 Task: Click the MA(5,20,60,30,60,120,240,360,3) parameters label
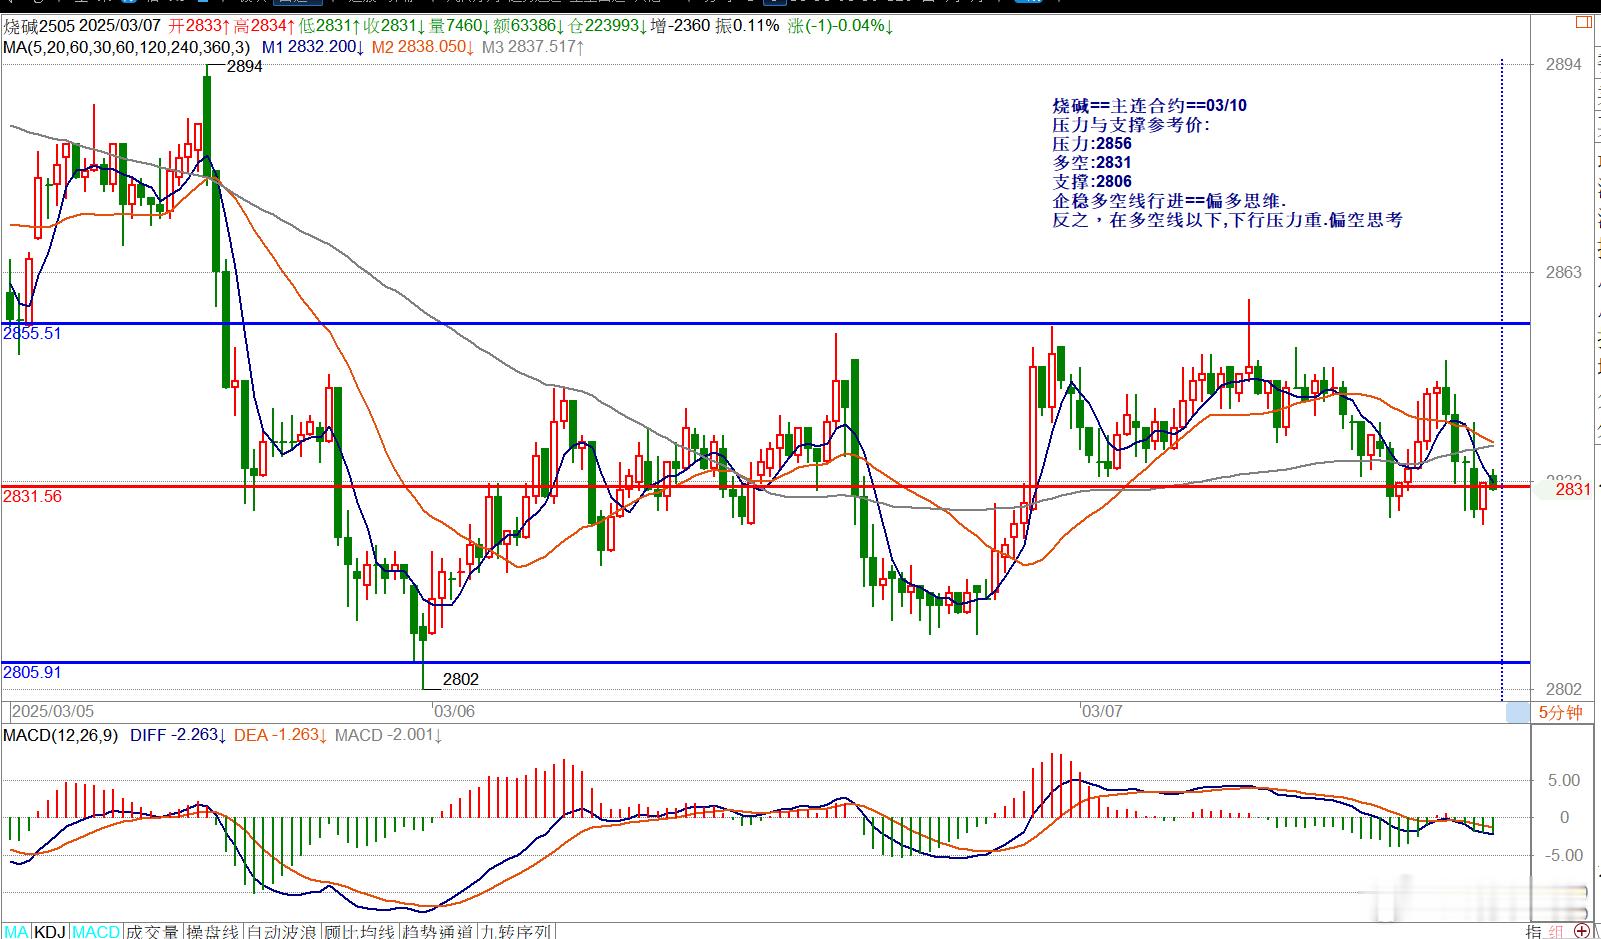coord(127,46)
